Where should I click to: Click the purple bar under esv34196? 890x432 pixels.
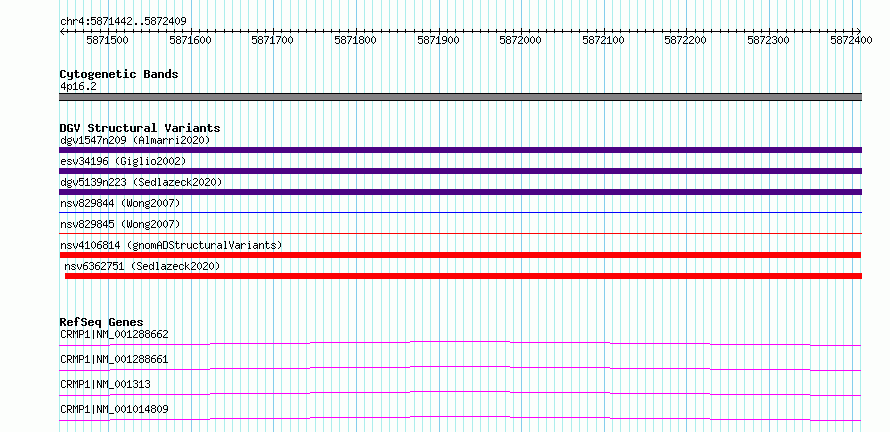460,171
